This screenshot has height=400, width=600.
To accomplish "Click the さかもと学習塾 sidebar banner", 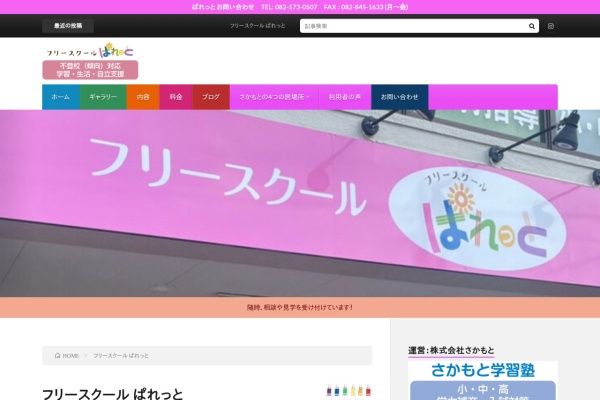I will click(x=483, y=380).
